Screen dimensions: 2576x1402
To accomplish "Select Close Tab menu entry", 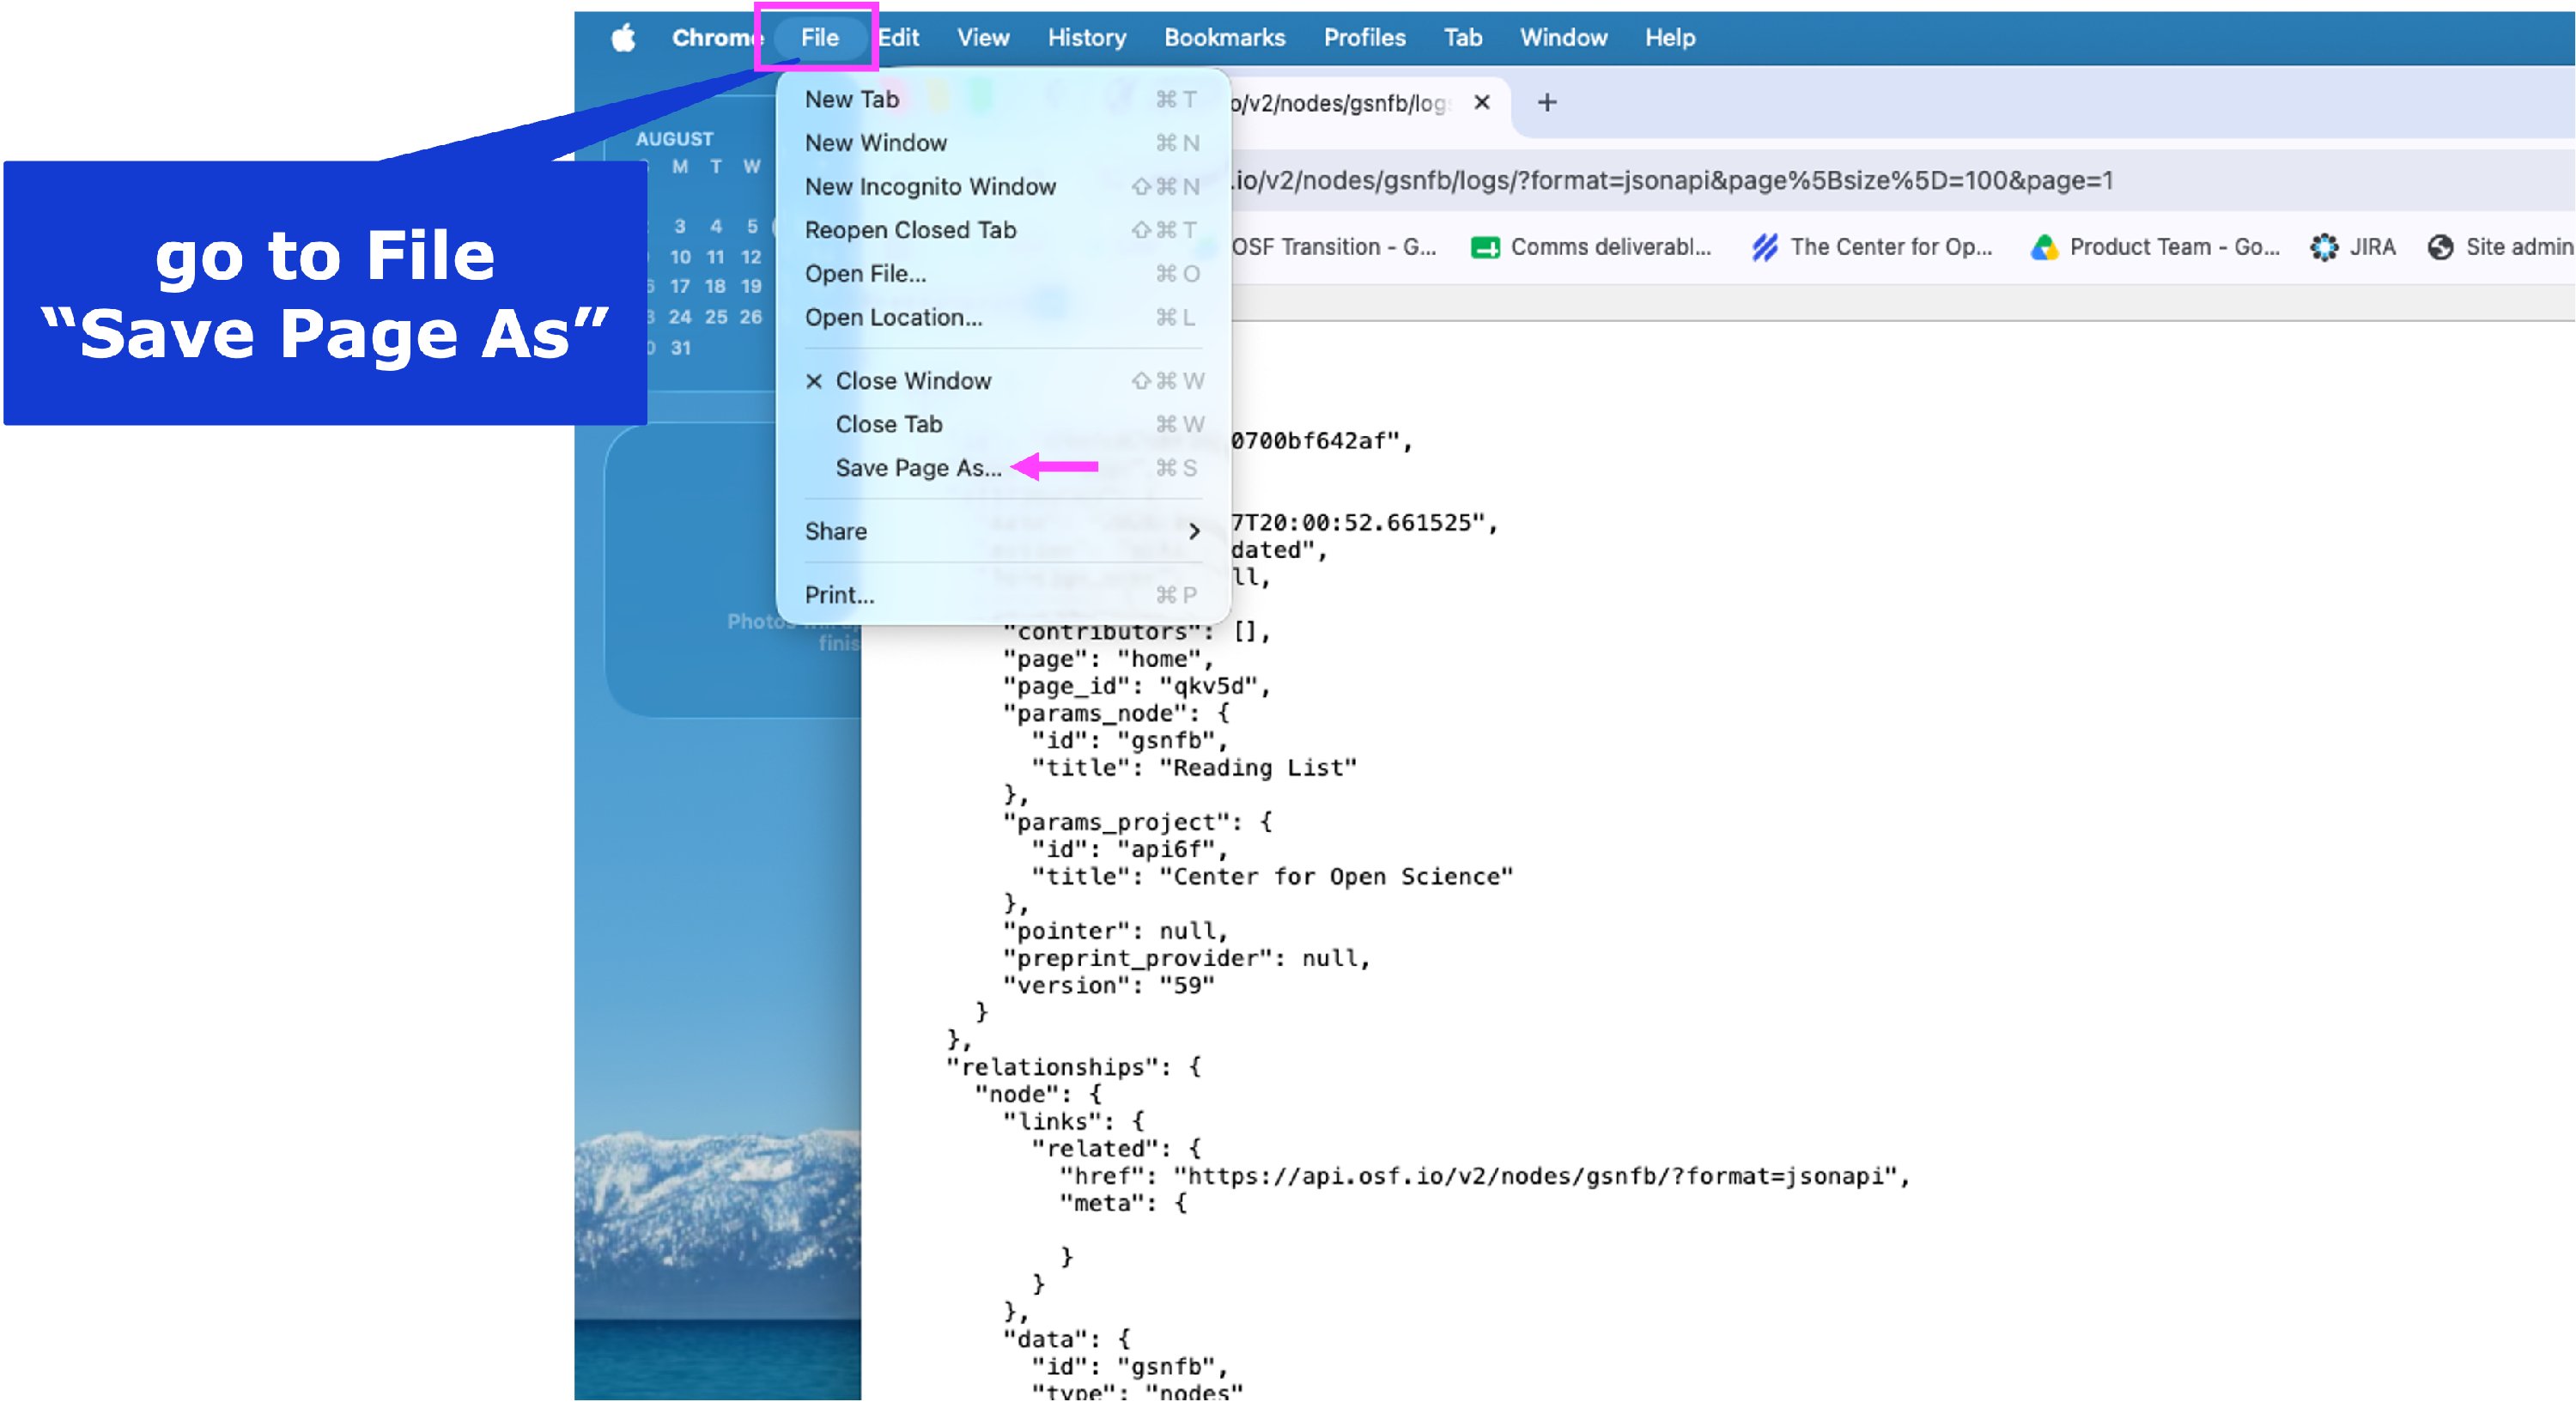I will (1002, 425).
